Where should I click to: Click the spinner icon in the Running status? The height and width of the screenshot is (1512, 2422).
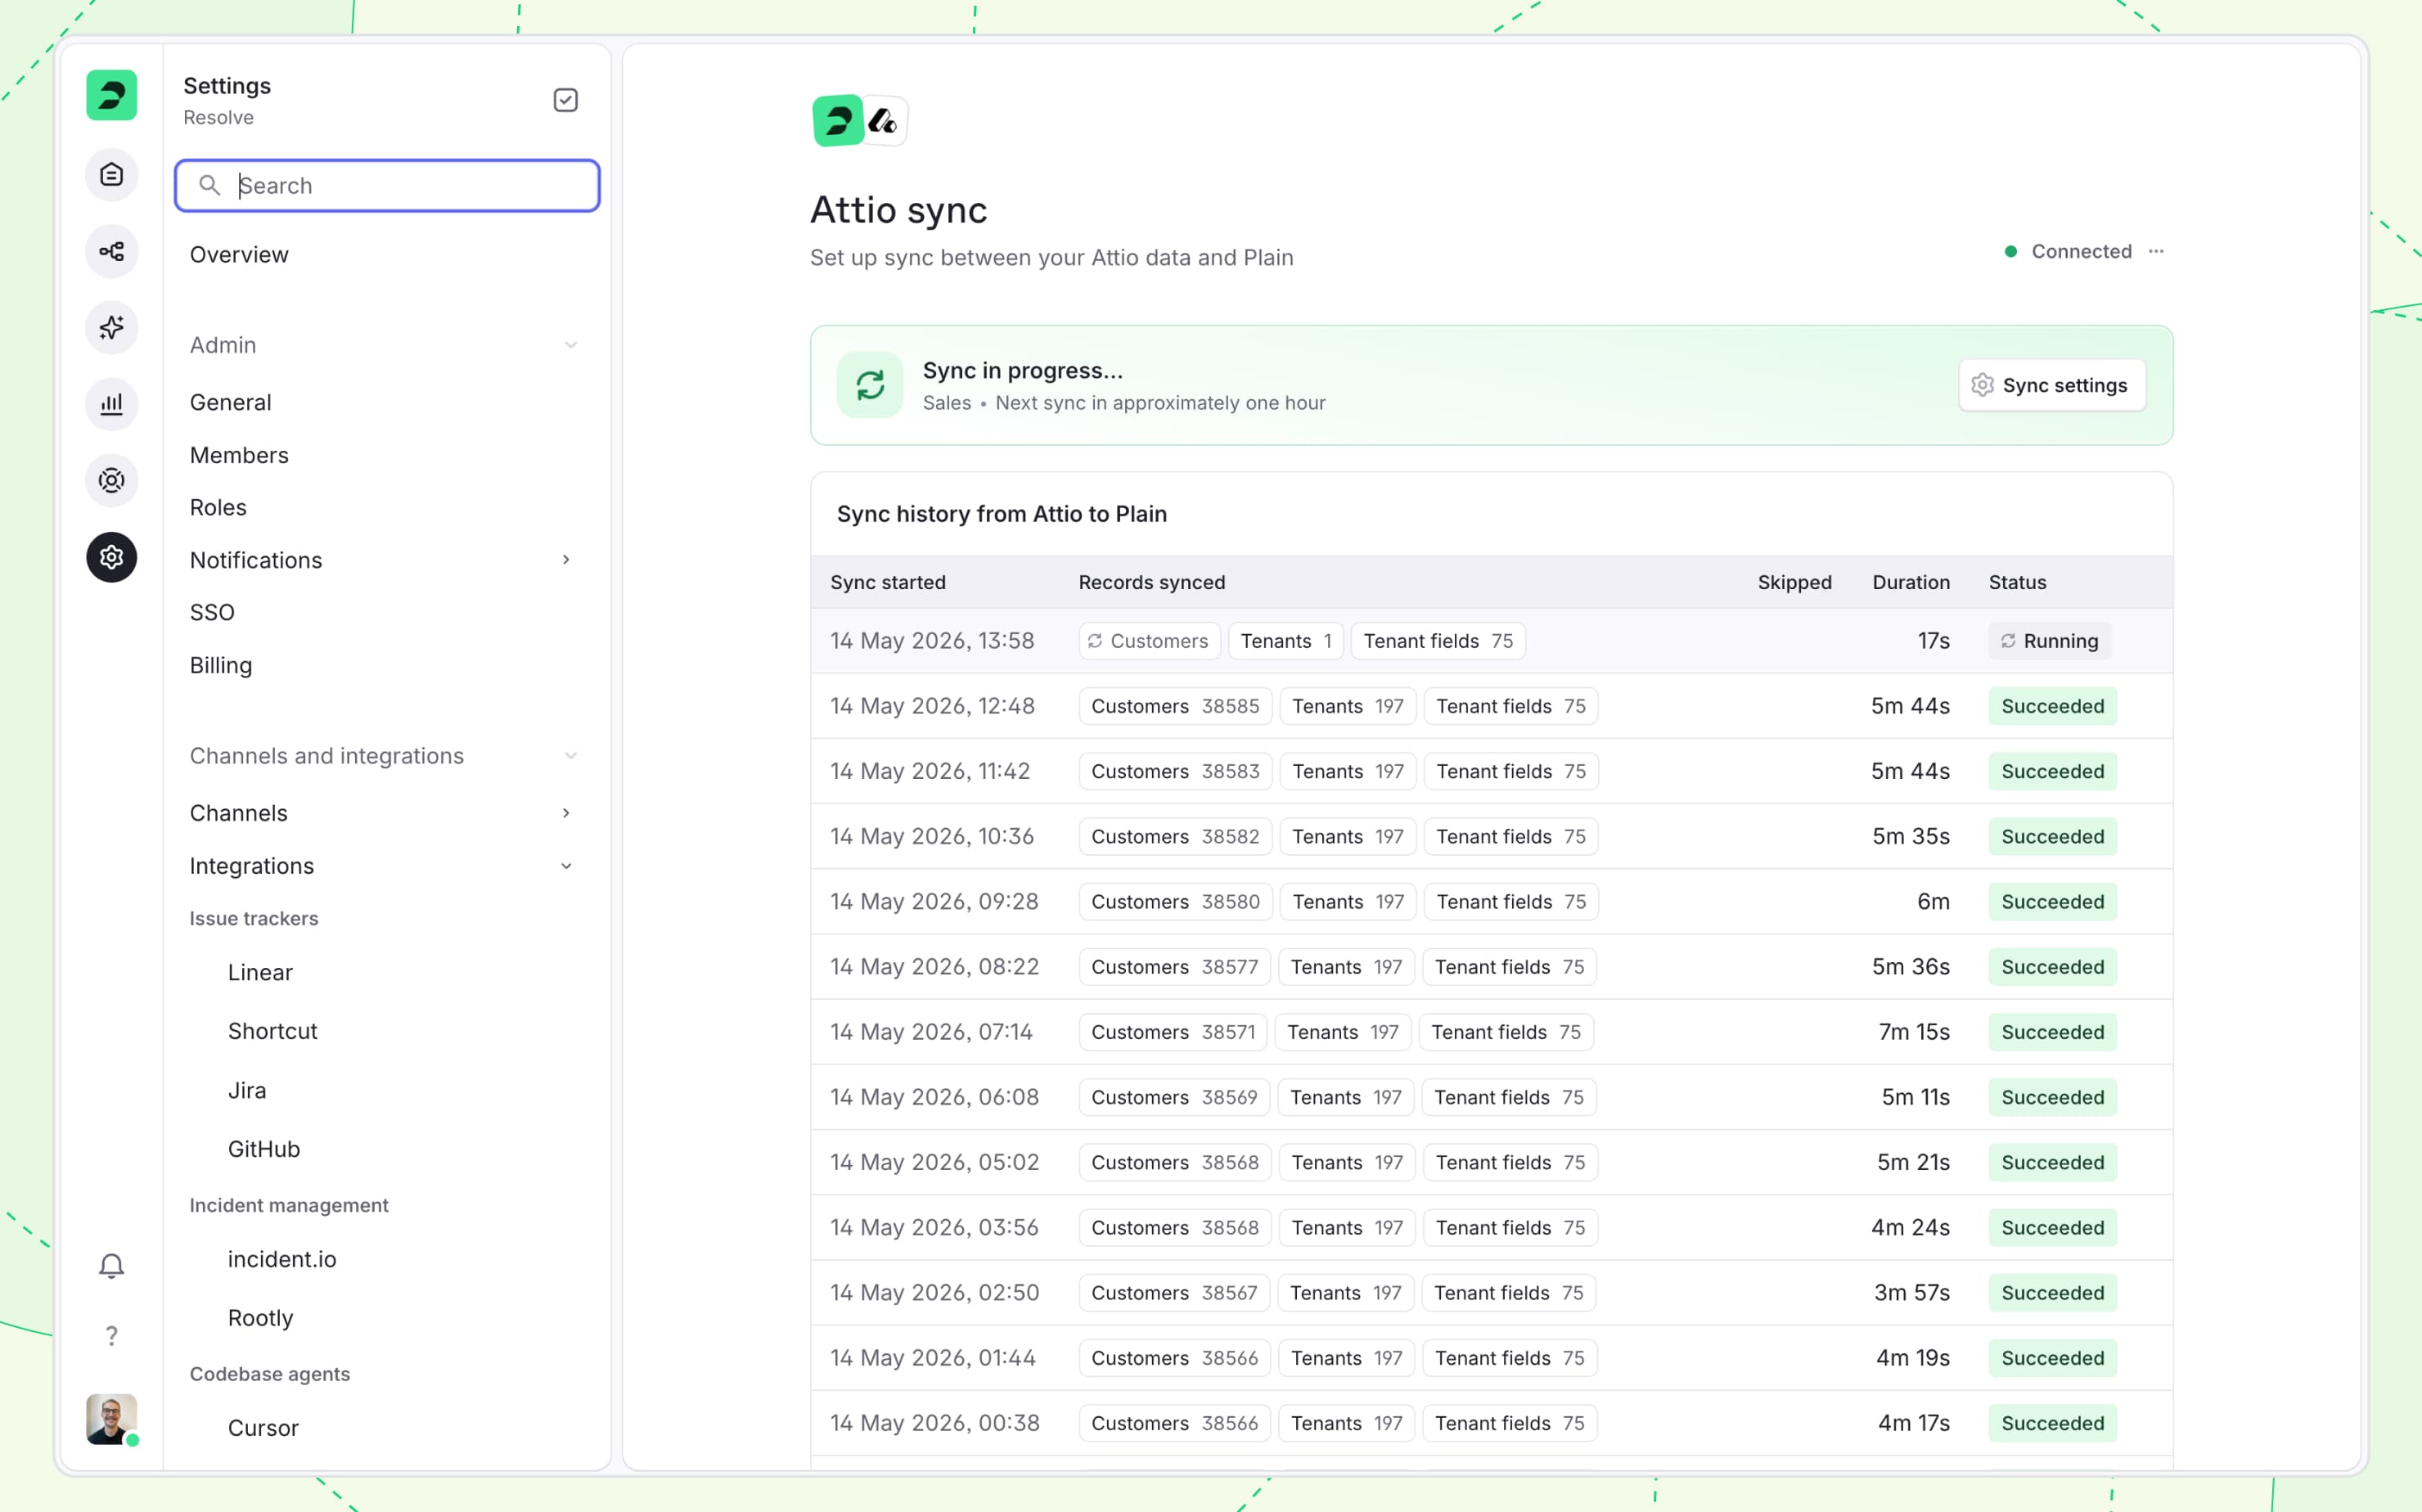pyautogui.click(x=2008, y=641)
